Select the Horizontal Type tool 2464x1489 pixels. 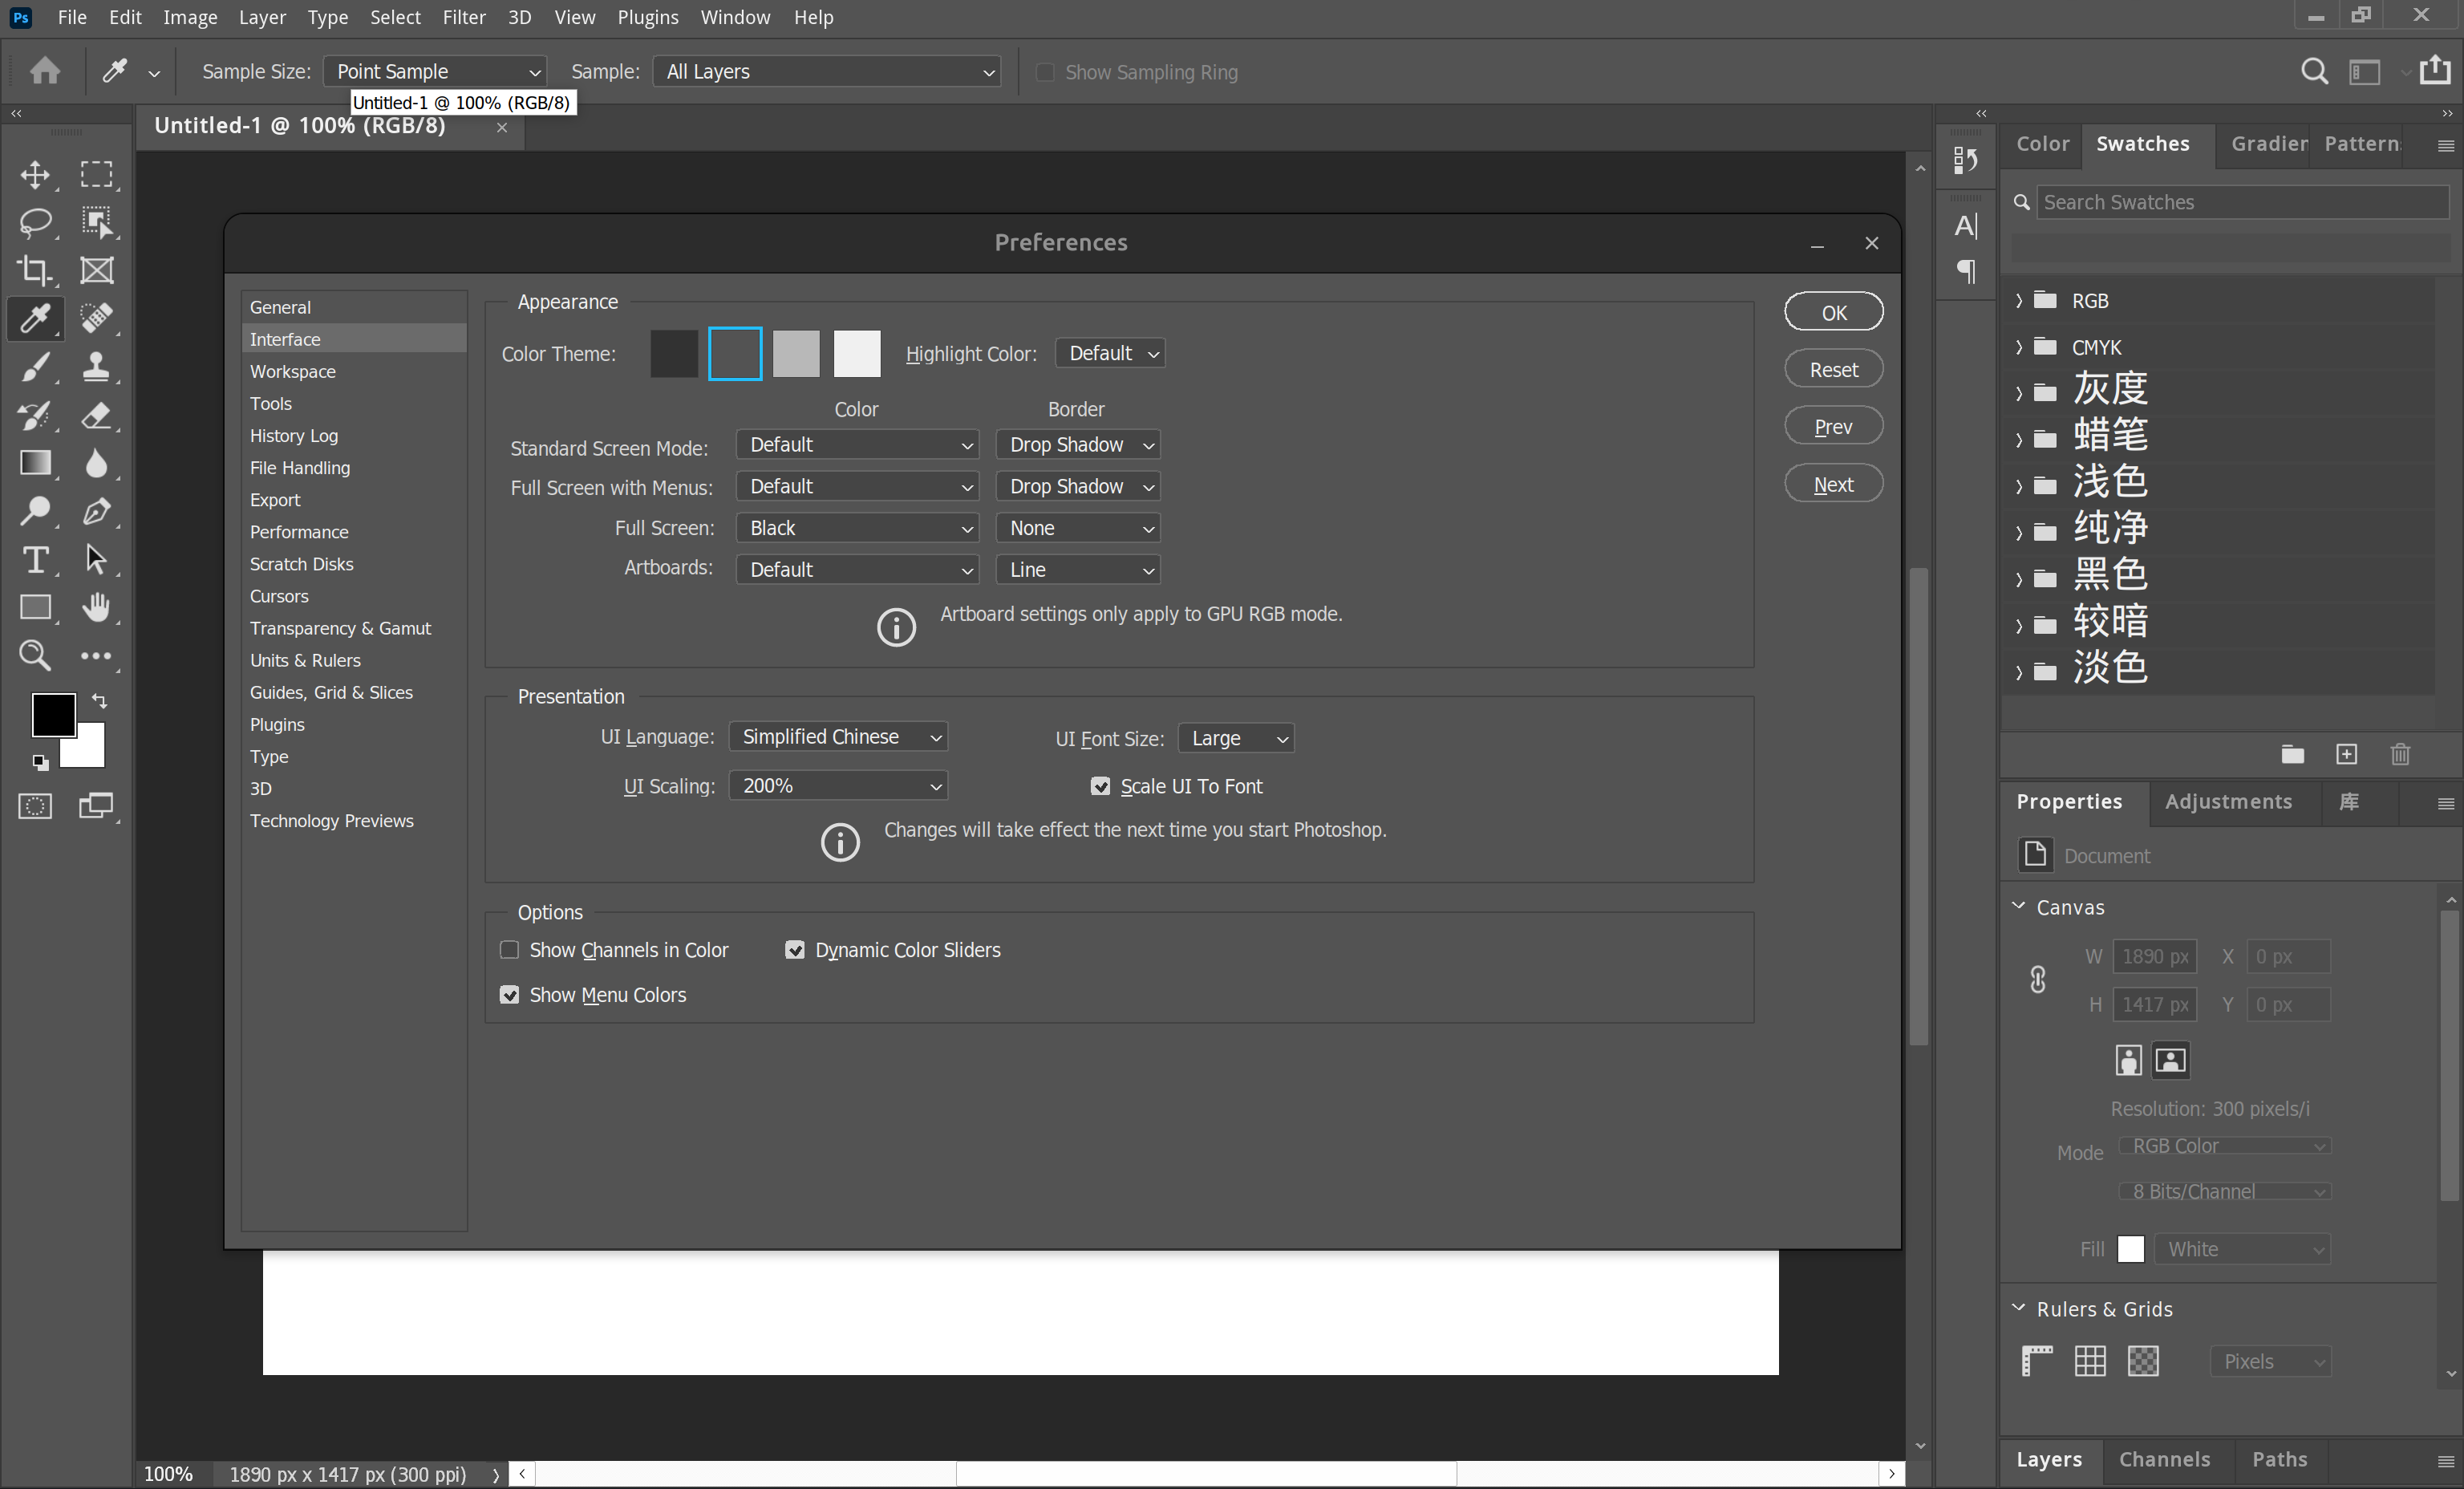(36, 560)
